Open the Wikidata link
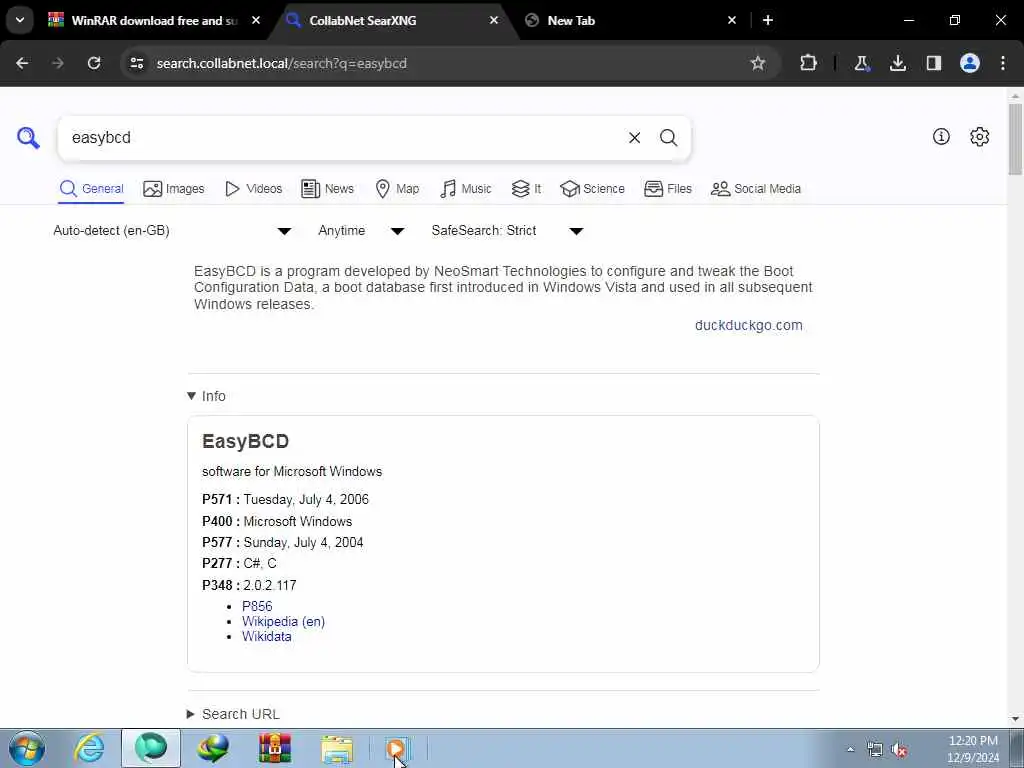1024x768 pixels. tap(266, 636)
